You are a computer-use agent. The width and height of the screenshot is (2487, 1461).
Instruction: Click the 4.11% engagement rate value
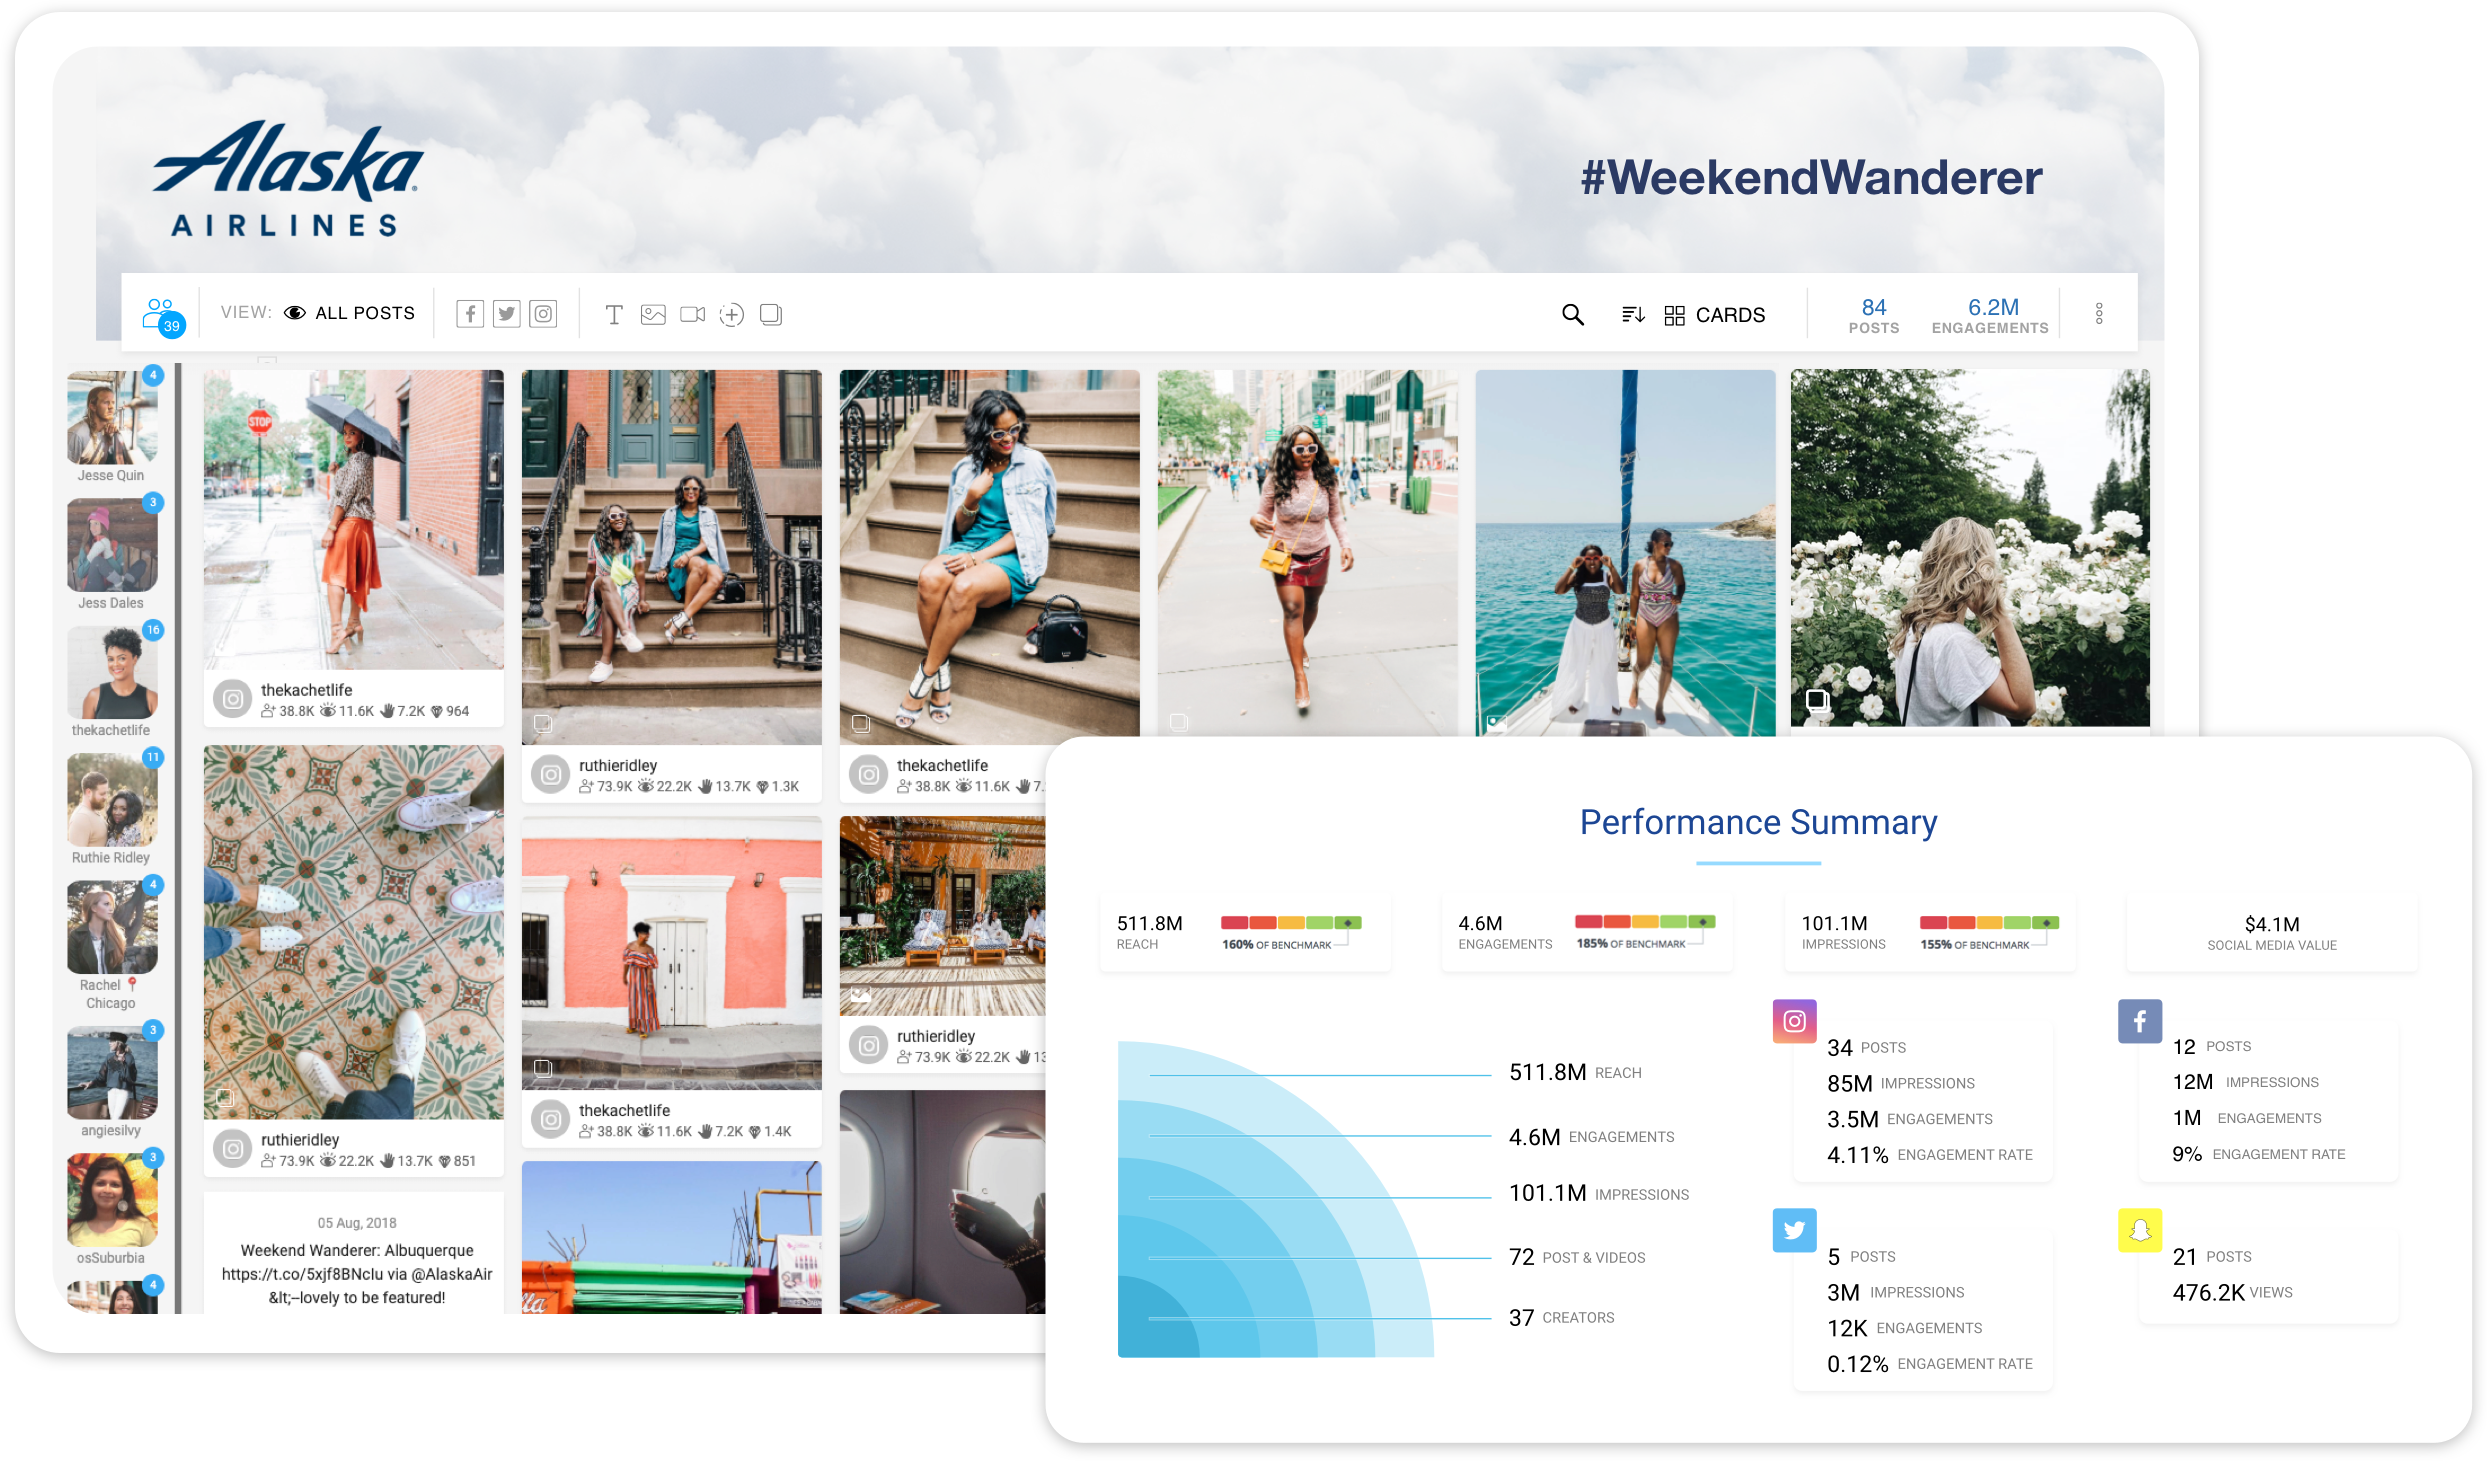click(1857, 1155)
